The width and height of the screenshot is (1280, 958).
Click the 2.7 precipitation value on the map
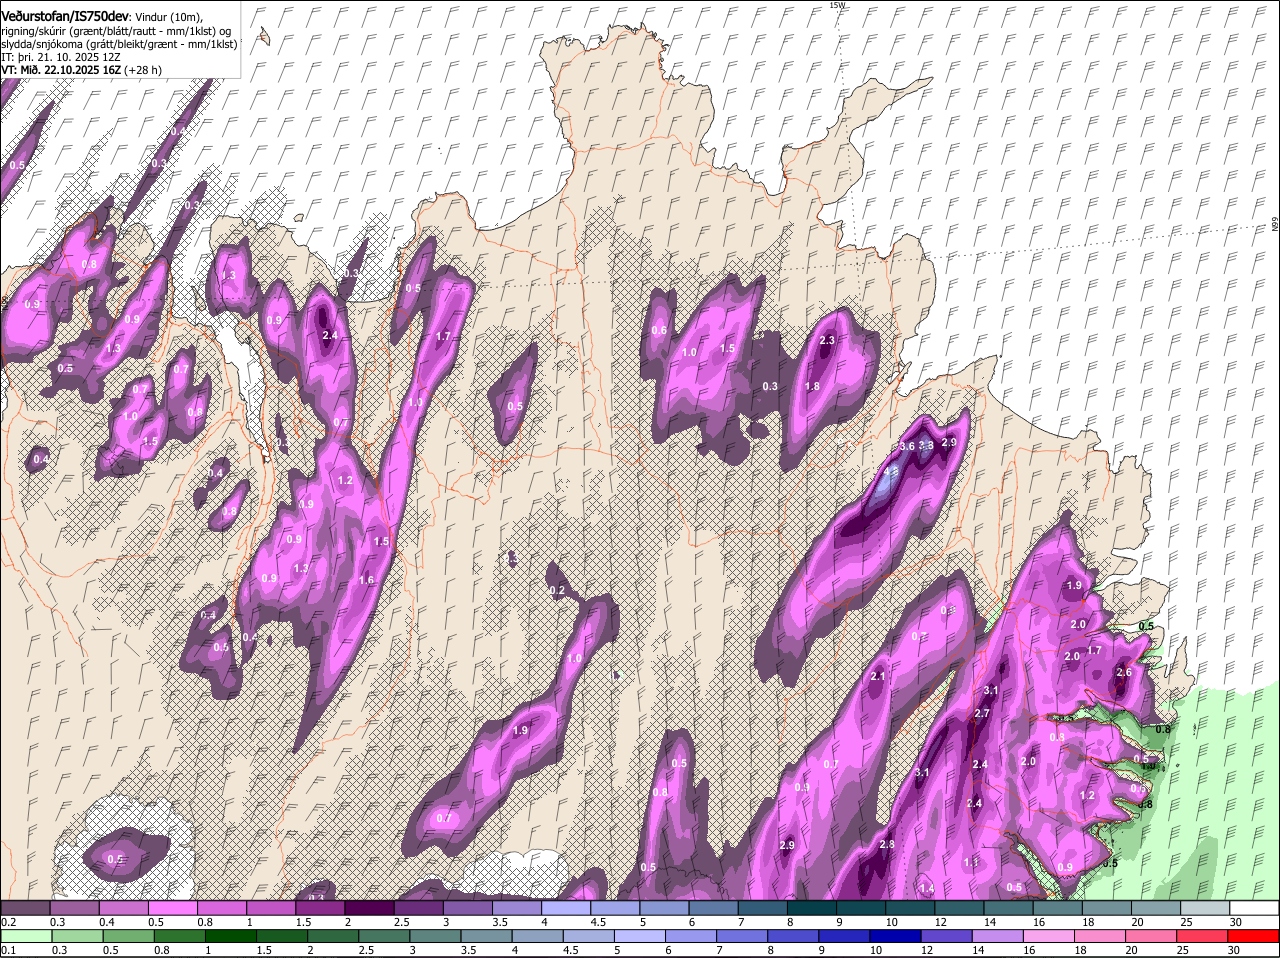tap(981, 713)
